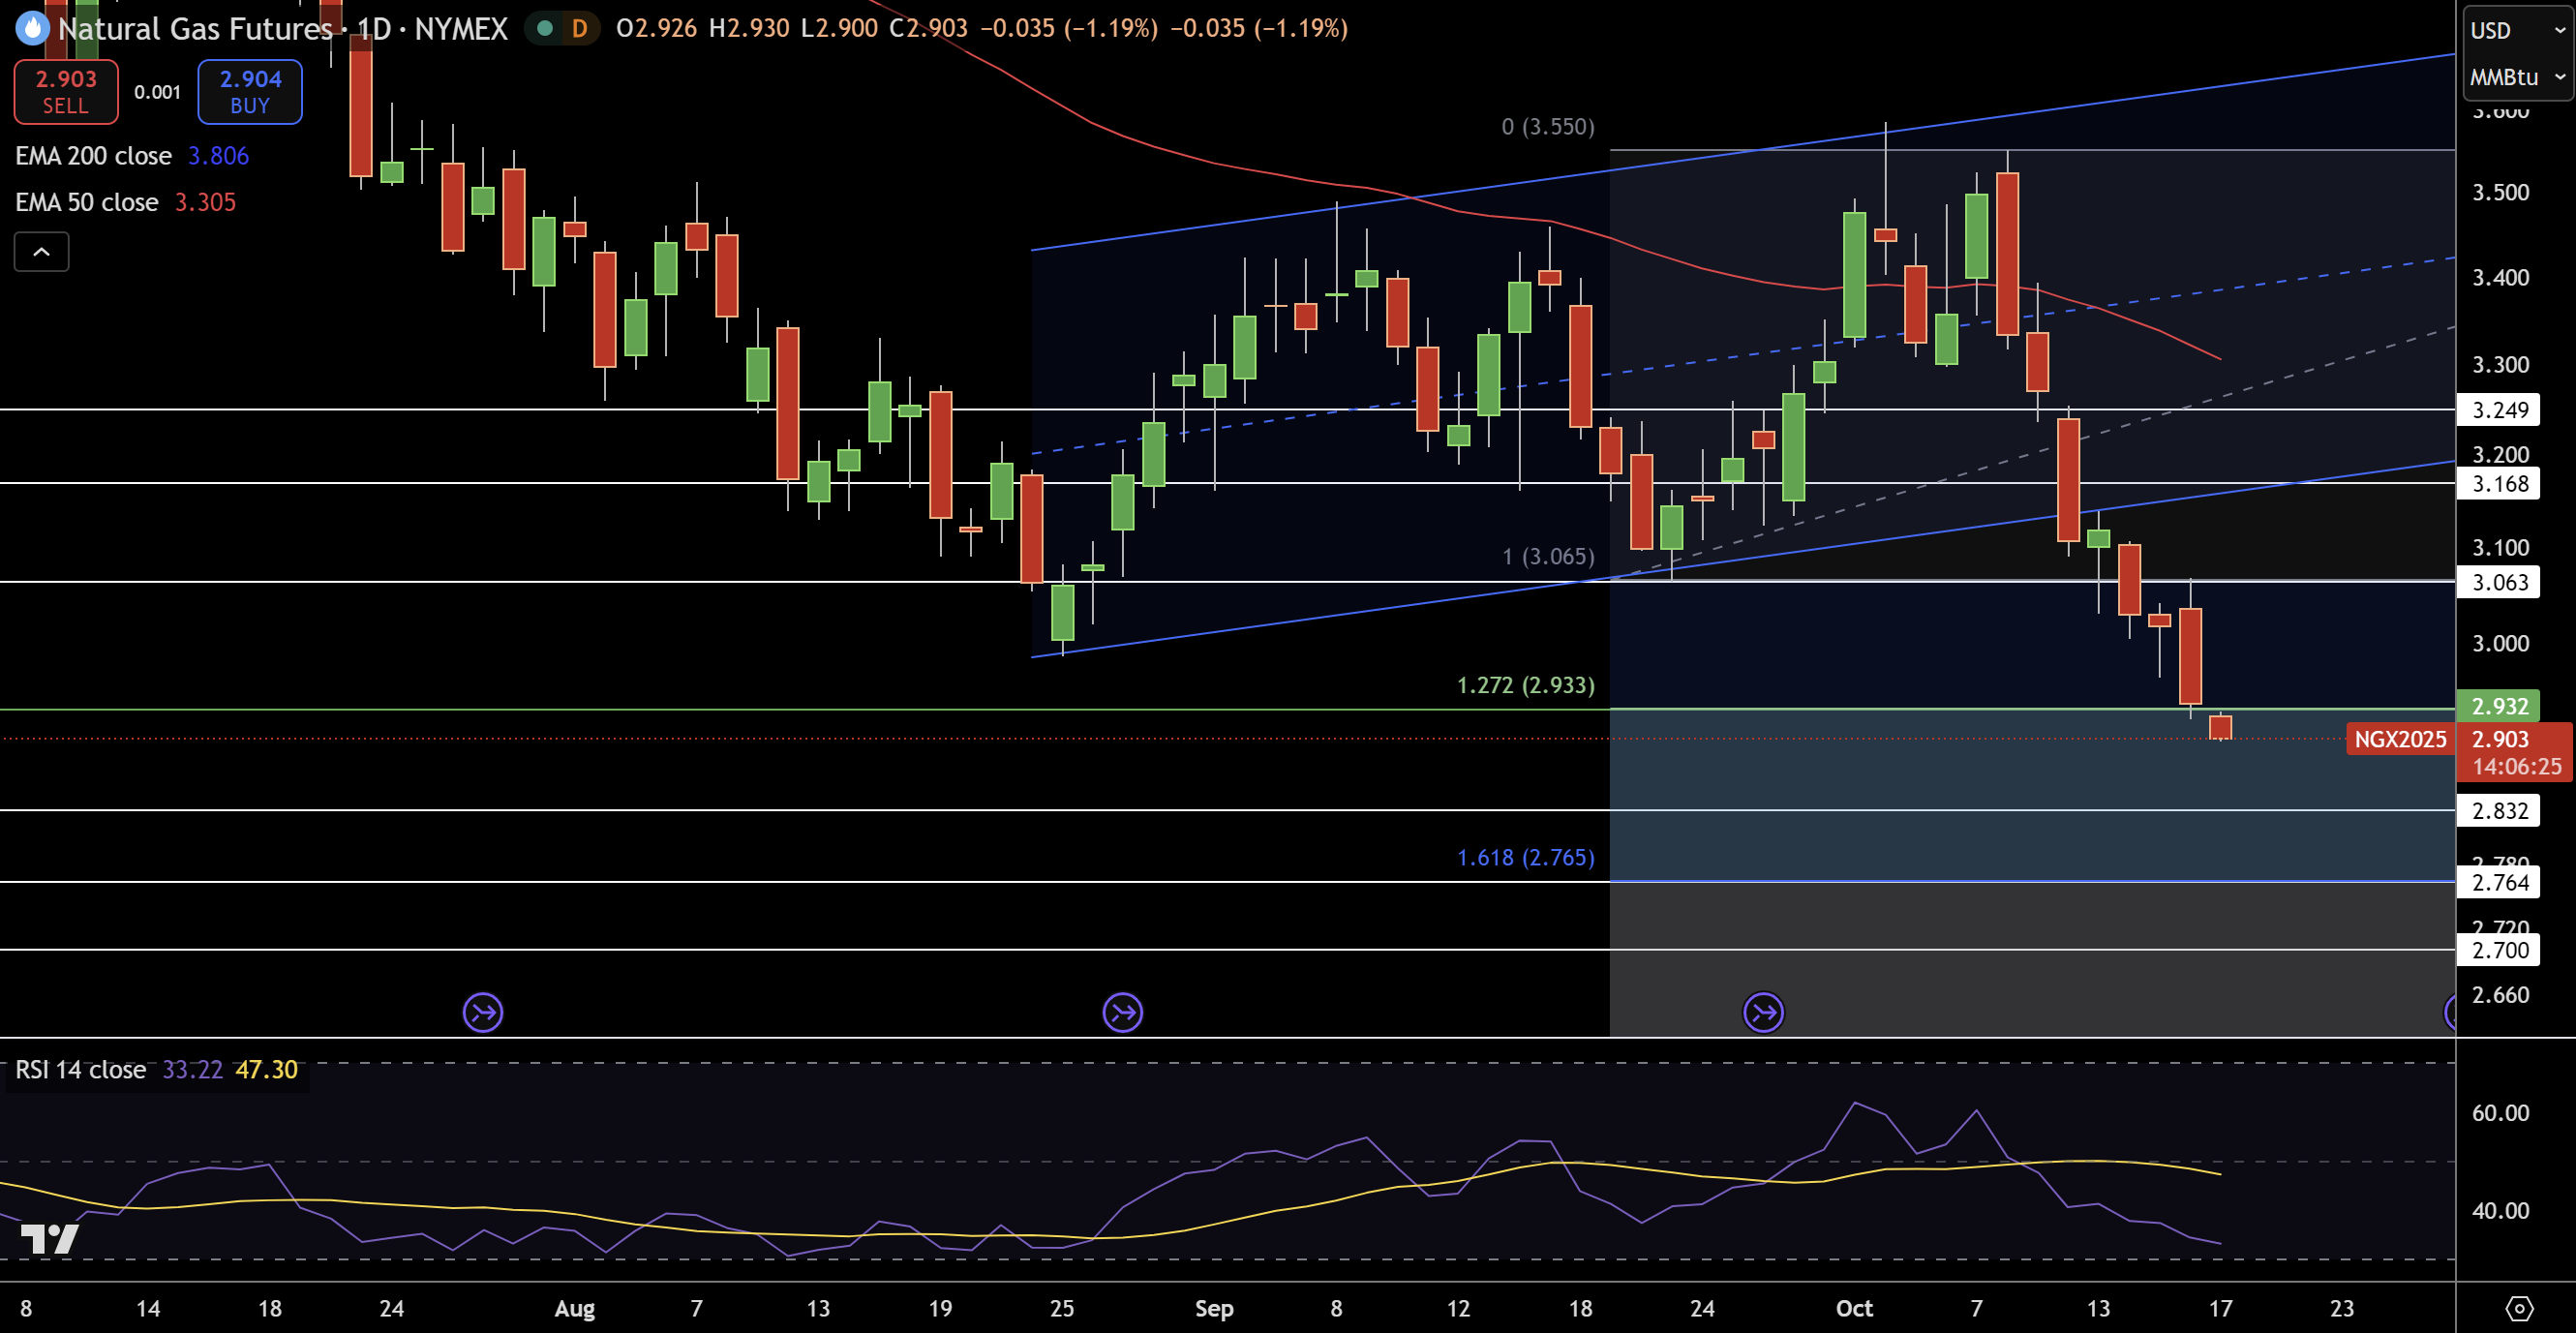Click the green 2.932 price label
This screenshot has height=1333, width=2576.
point(2499,706)
